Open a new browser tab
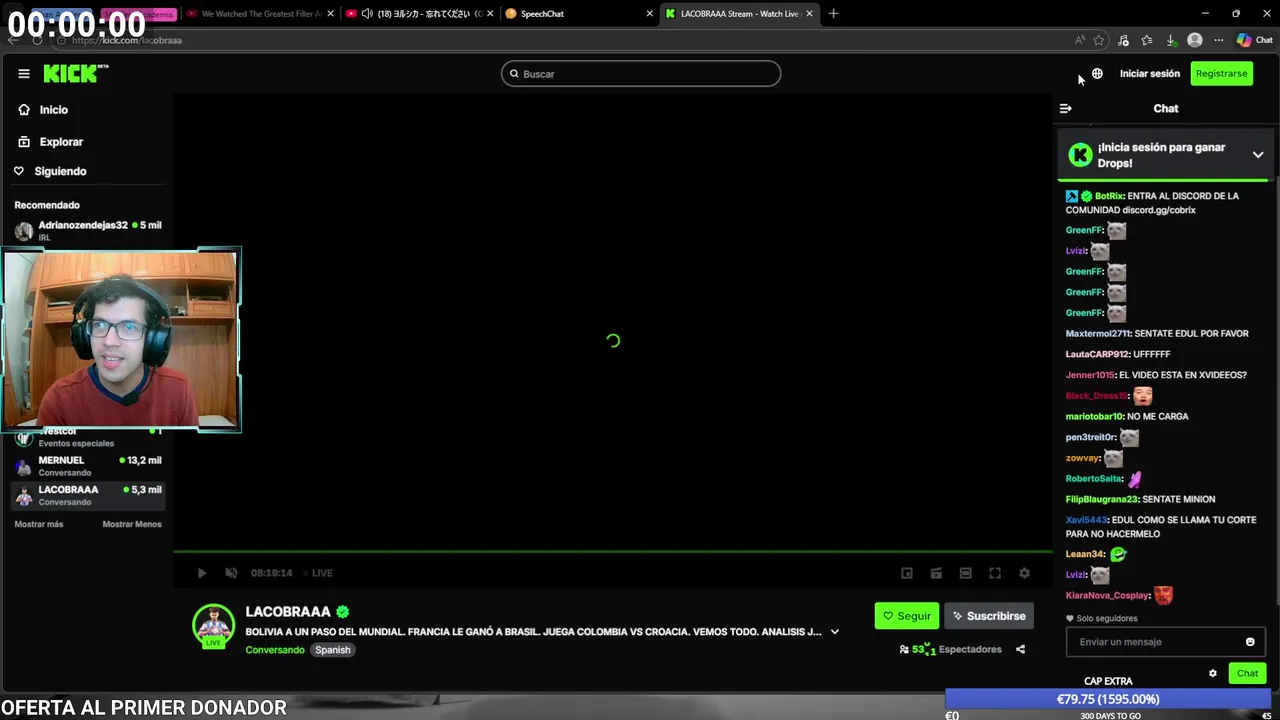This screenshot has height=720, width=1280. (833, 13)
